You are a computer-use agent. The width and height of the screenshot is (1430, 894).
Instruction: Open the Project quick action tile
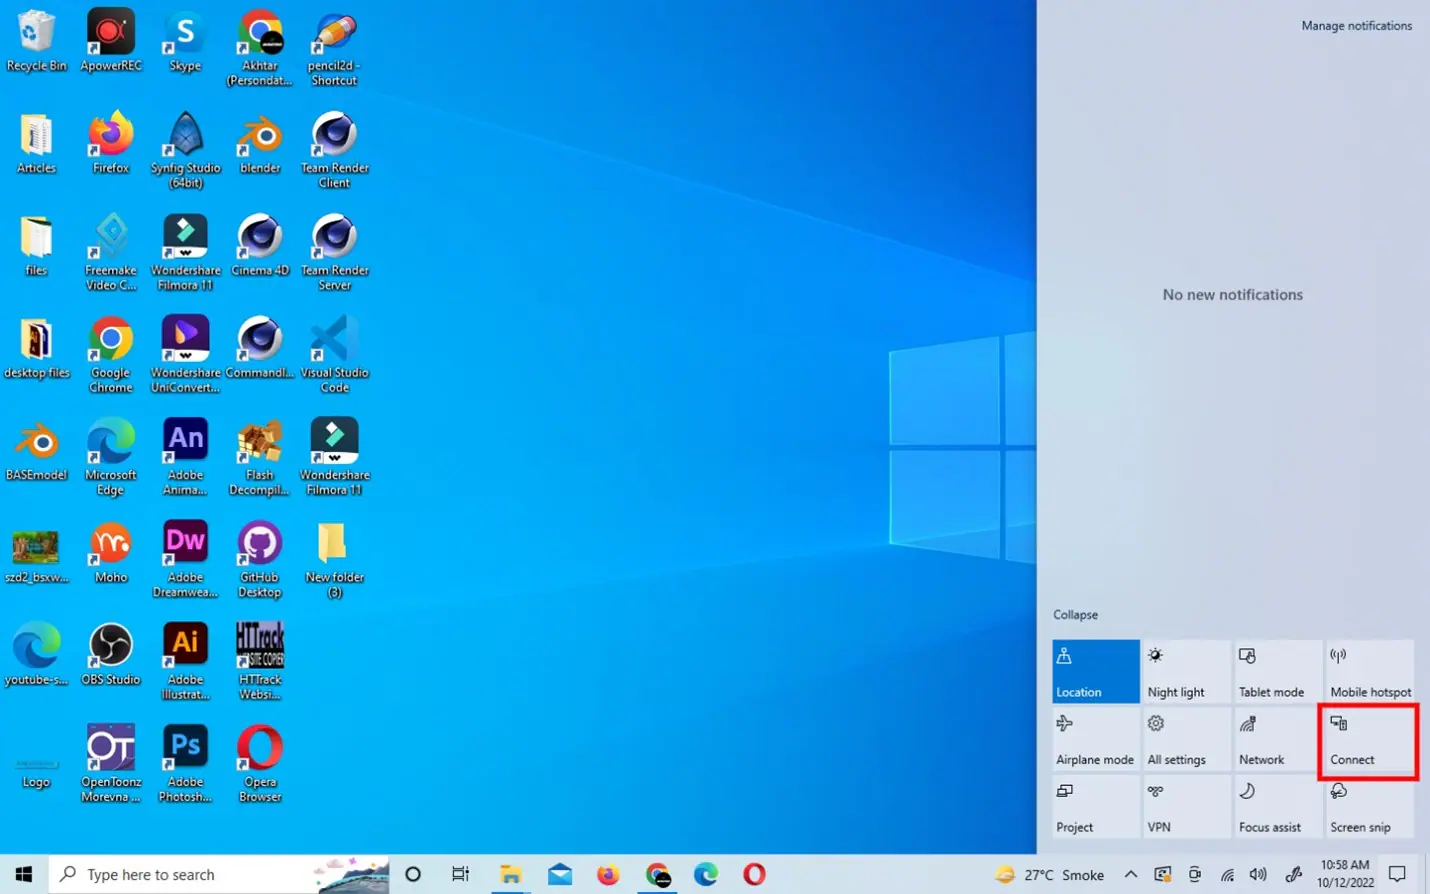tap(1096, 807)
